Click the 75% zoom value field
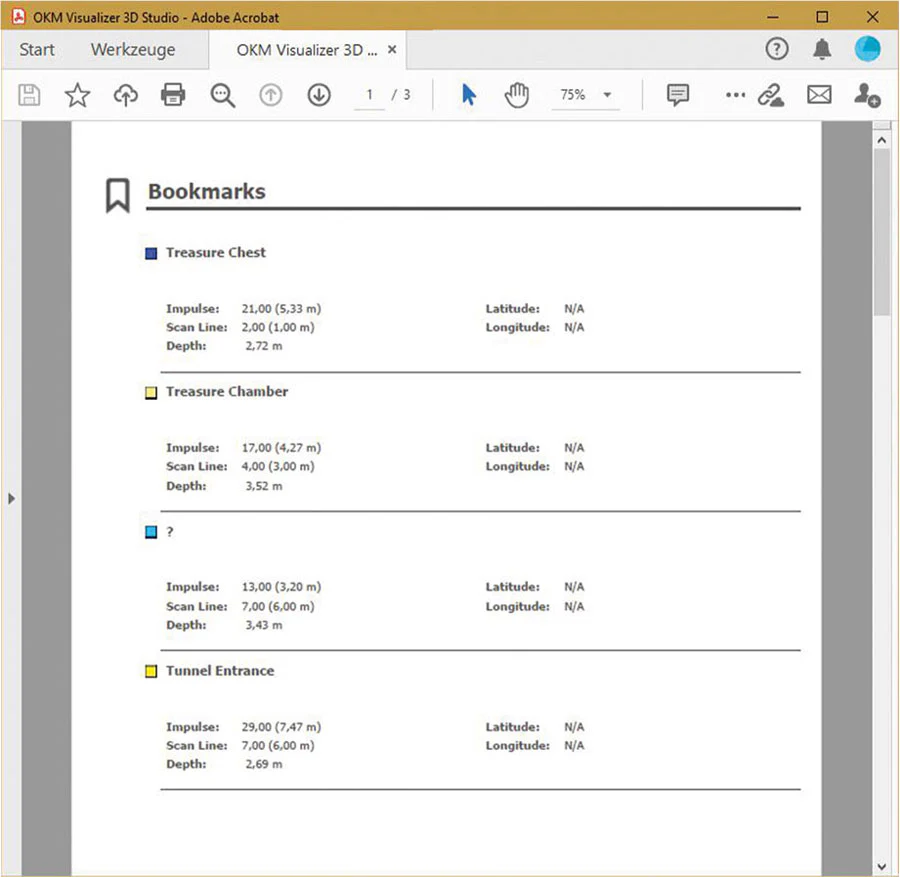900x877 pixels. [572, 95]
